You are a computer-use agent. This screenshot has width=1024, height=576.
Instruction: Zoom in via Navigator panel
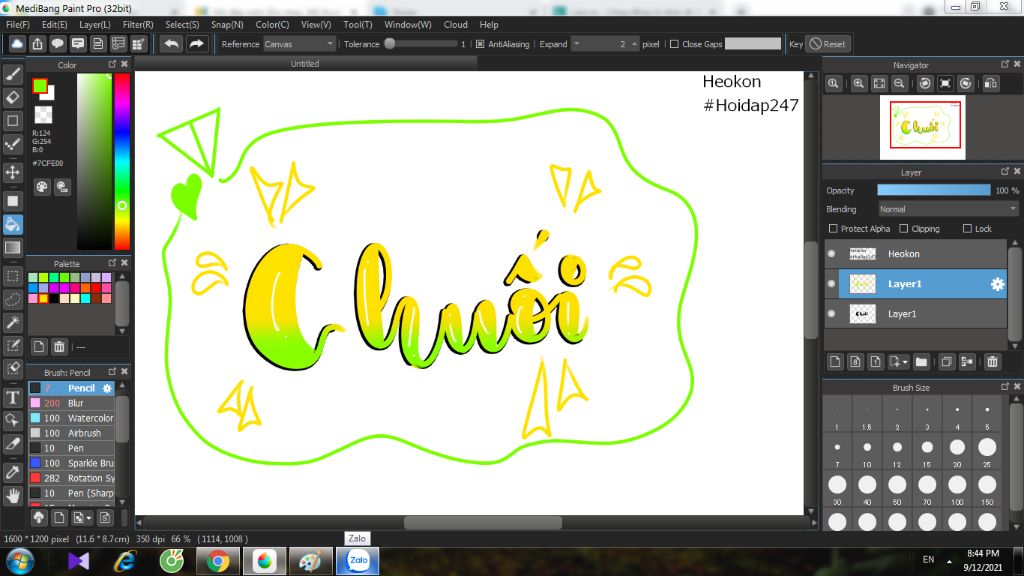click(x=859, y=84)
